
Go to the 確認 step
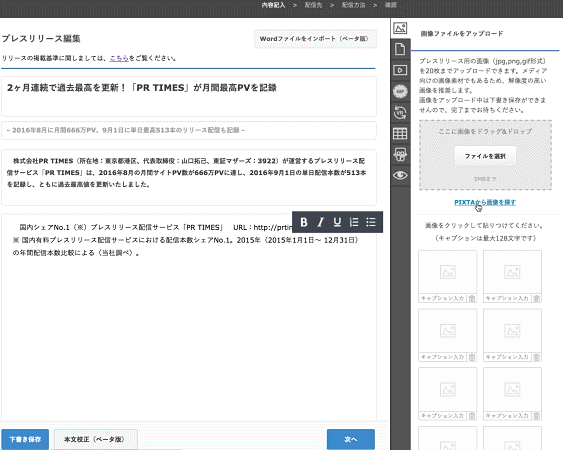tap(391, 5)
